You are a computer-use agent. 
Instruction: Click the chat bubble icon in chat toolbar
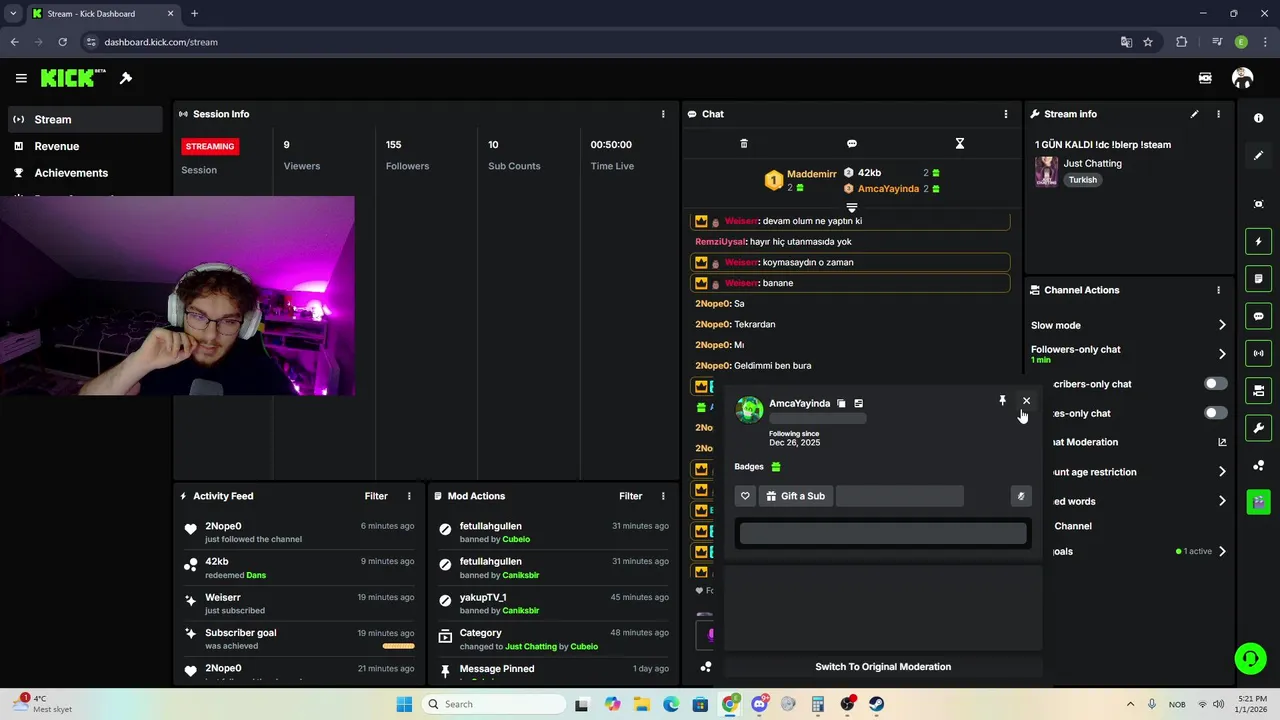852,144
